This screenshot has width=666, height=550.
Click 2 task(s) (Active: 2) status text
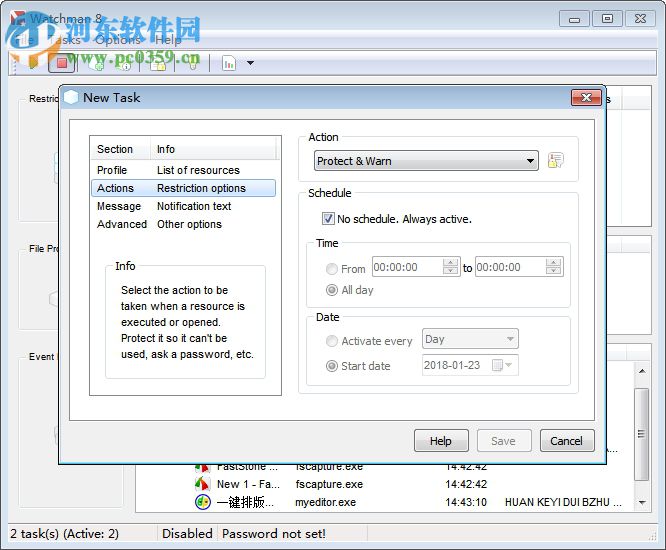65,533
